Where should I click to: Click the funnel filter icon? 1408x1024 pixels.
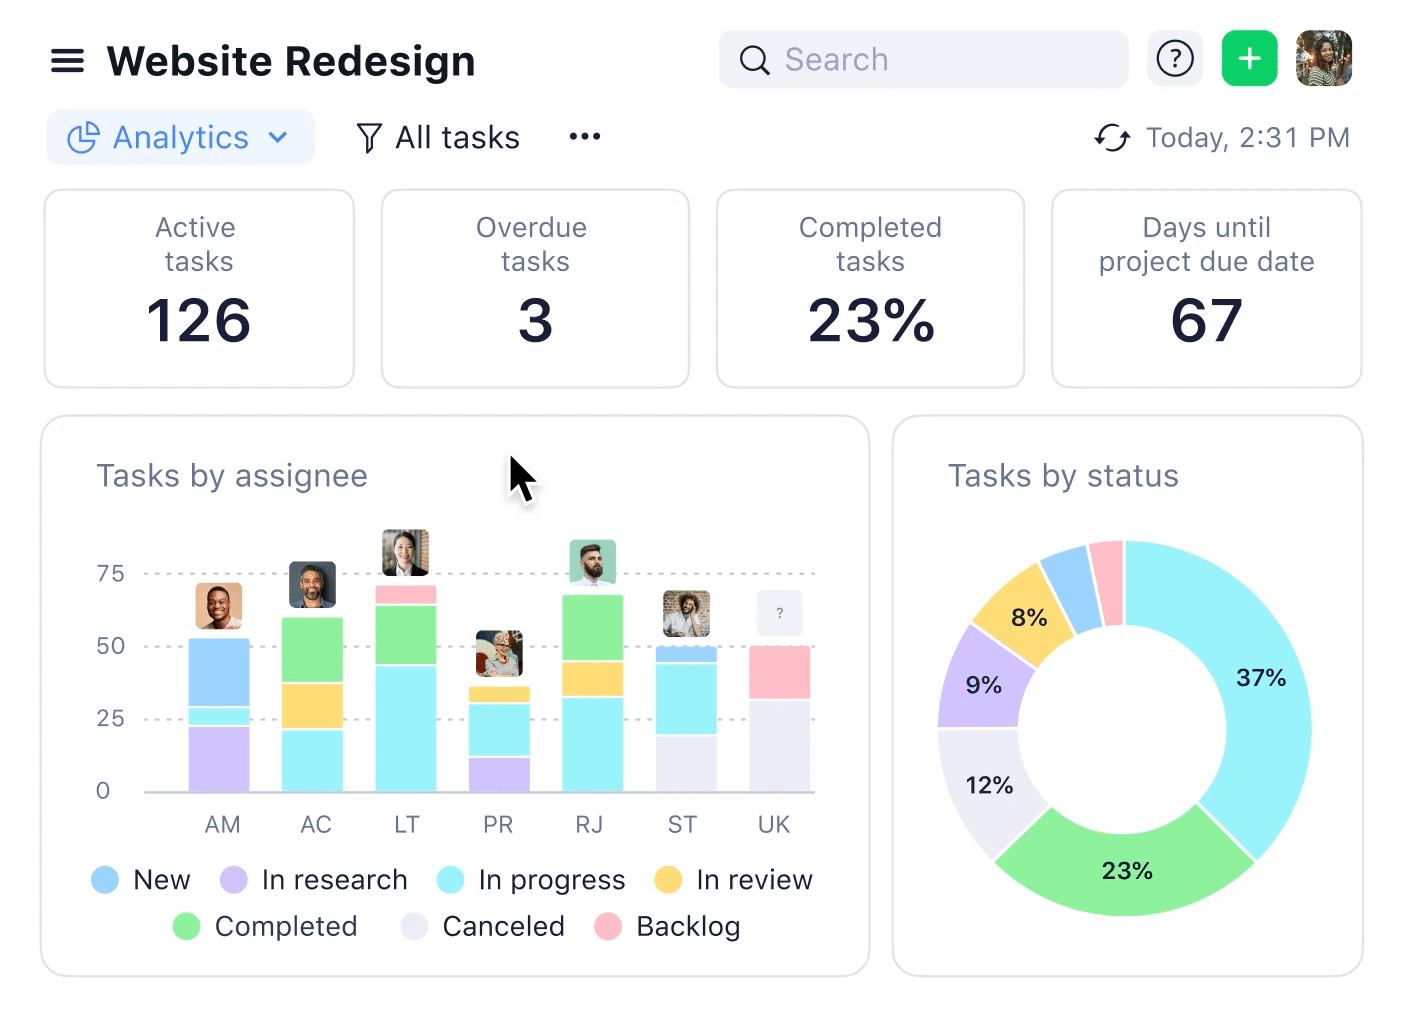coord(369,138)
